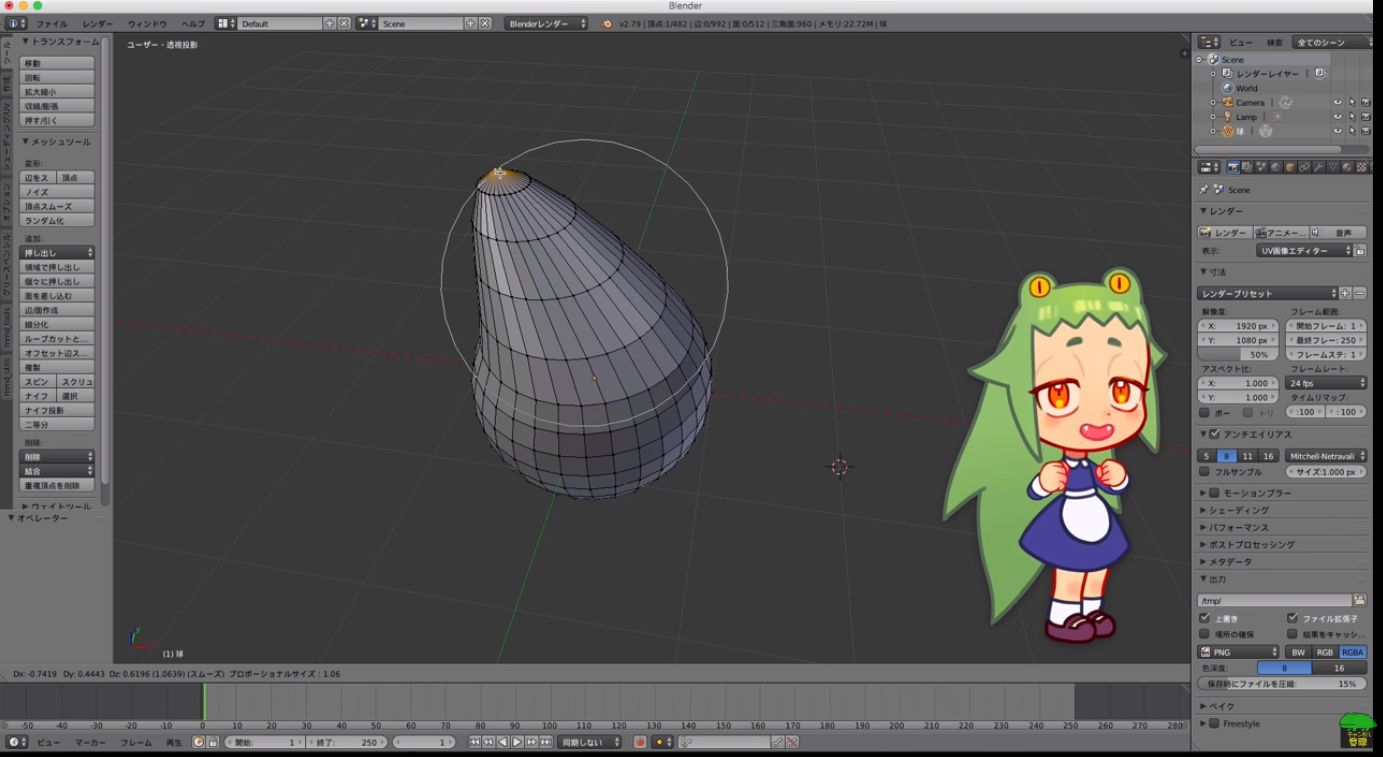The width and height of the screenshot is (1383, 757).
Task: Open the Object properties tab cube icon
Action: coord(1290,167)
